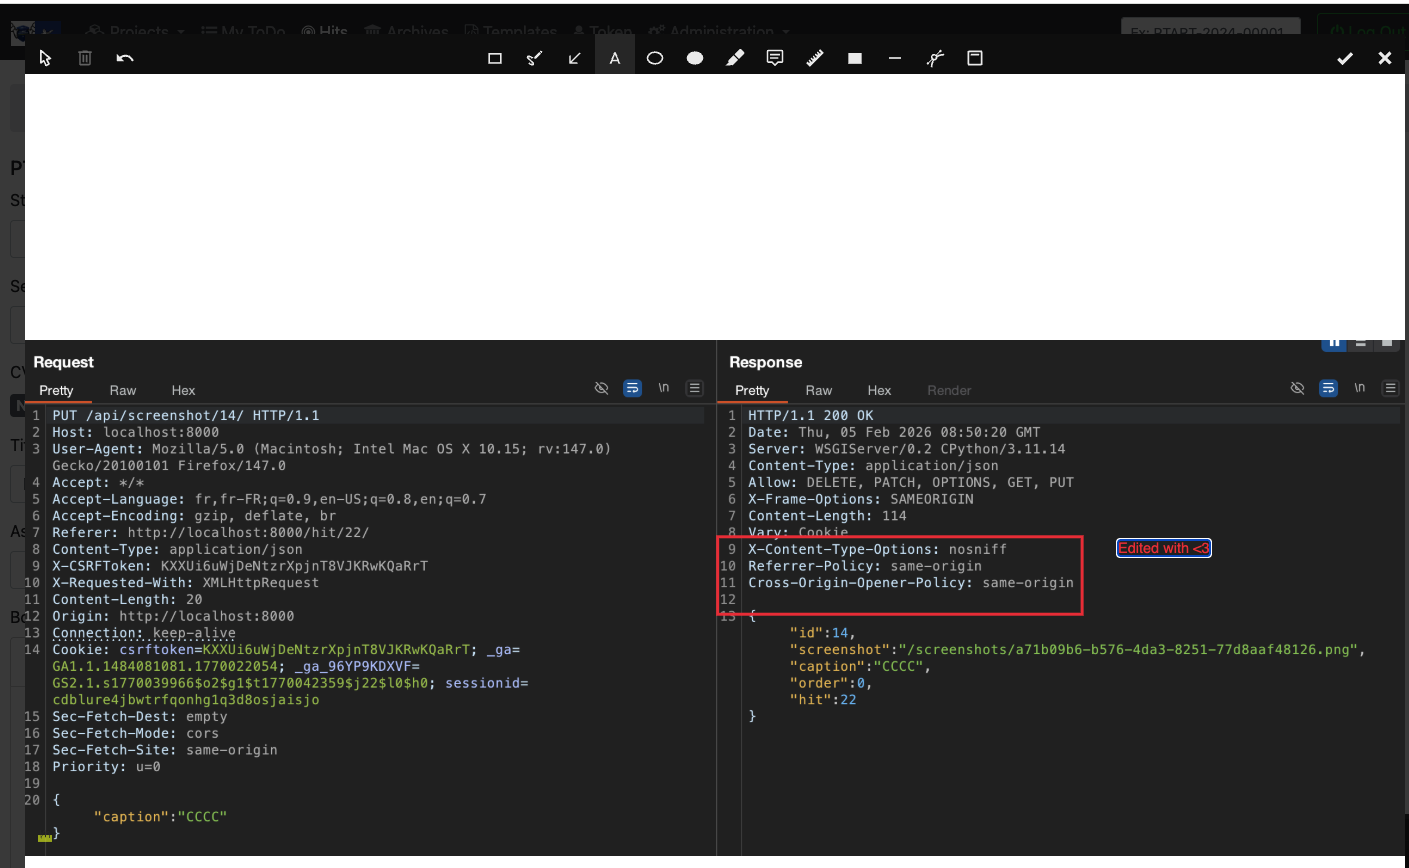This screenshot has width=1409, height=868.
Task: Switch to Raw tab in Response panel
Action: coord(819,390)
